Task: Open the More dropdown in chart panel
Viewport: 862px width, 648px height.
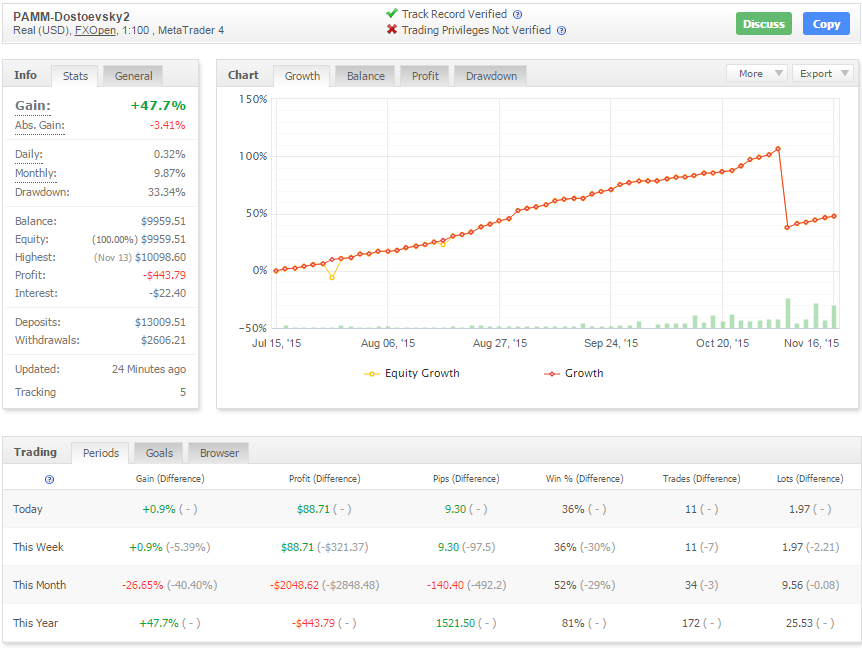Action: coord(757,74)
